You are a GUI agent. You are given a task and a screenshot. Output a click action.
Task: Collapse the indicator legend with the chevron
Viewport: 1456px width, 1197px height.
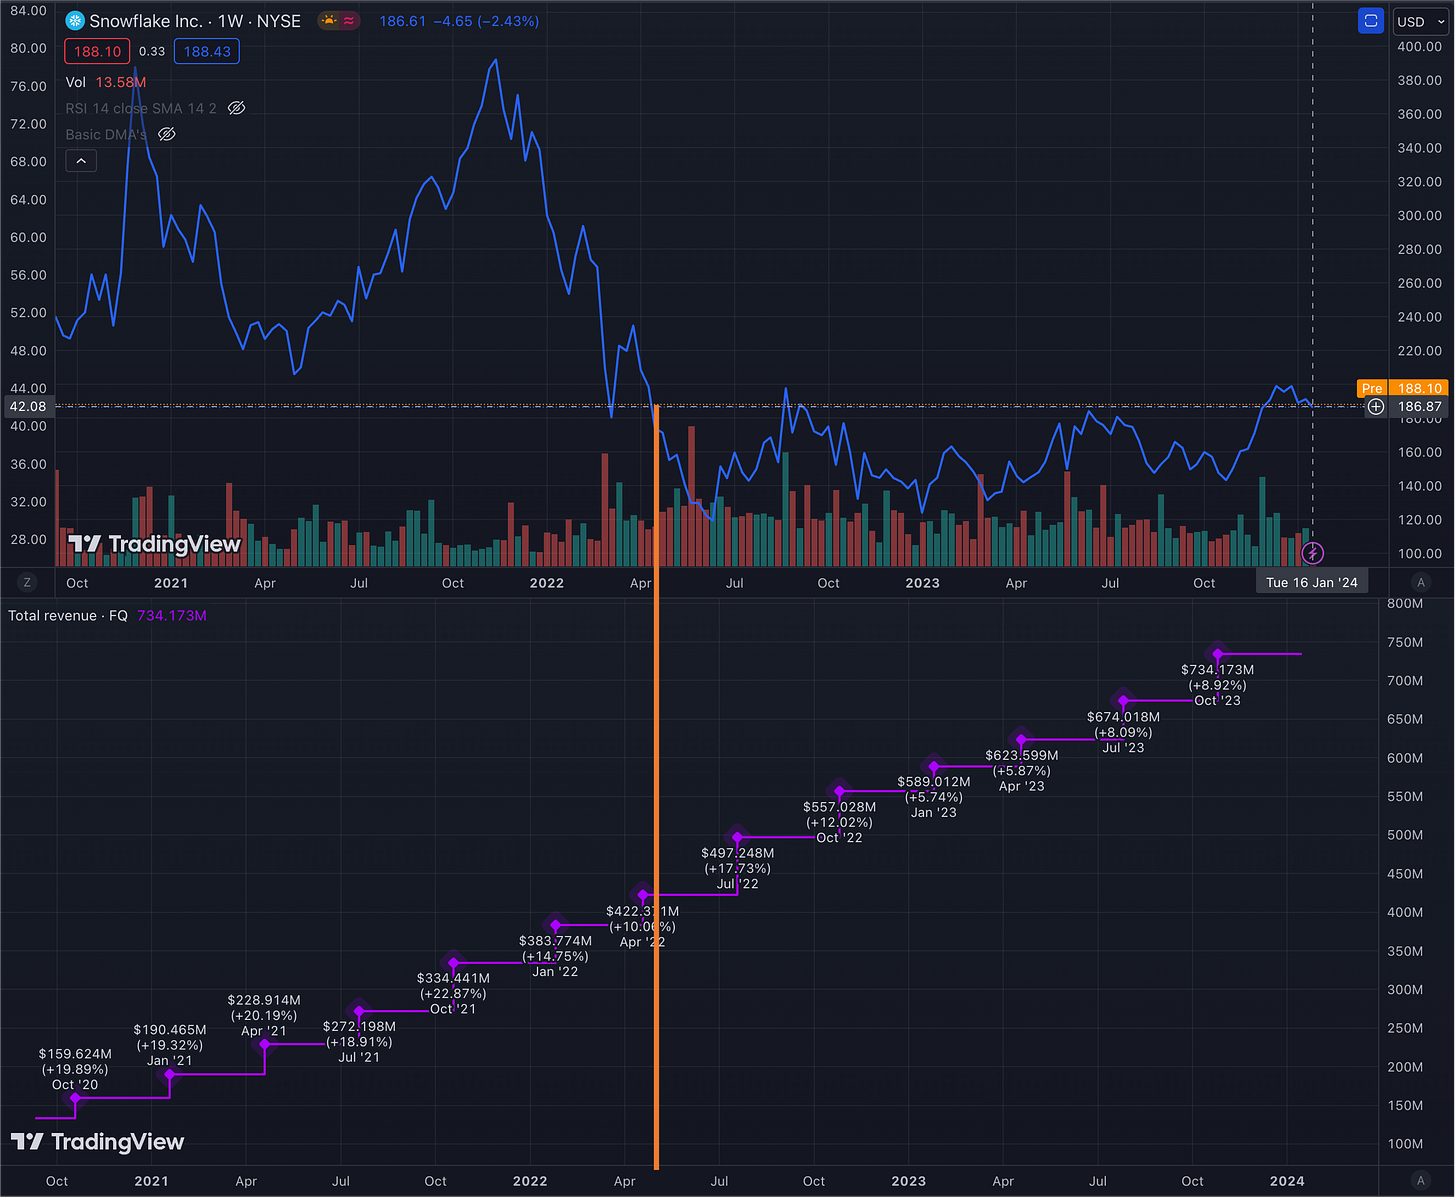click(81, 161)
